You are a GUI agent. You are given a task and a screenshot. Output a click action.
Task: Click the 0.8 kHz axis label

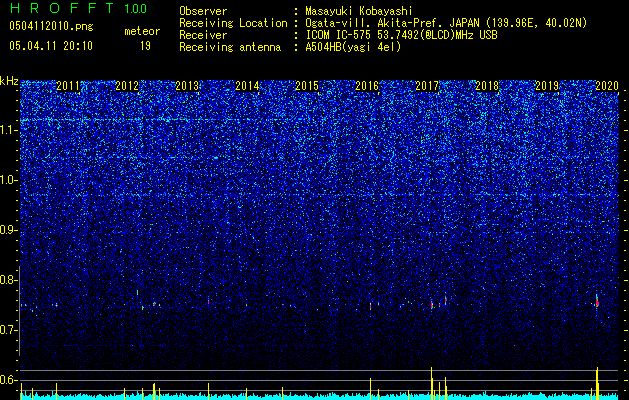[8, 280]
